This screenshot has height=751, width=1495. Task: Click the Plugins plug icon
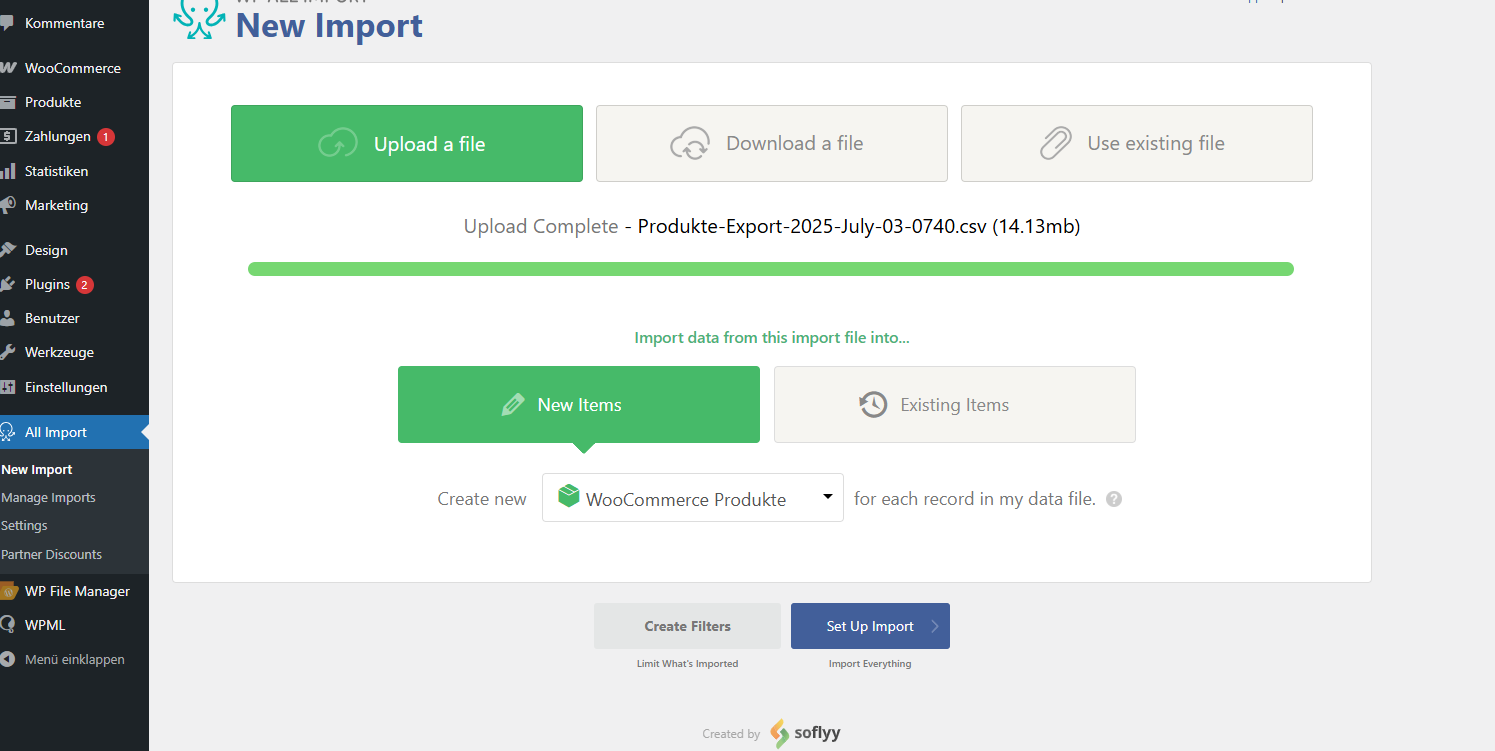8,284
